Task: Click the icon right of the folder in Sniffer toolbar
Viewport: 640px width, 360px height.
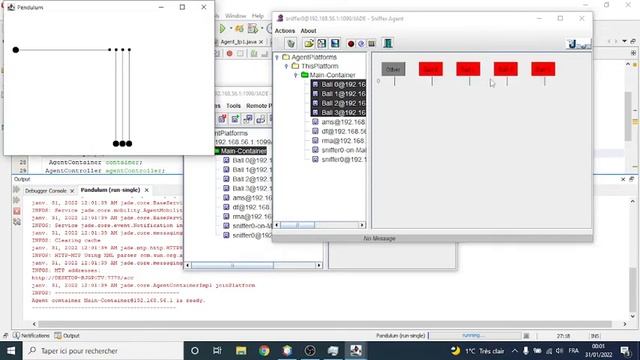Action: [322, 43]
